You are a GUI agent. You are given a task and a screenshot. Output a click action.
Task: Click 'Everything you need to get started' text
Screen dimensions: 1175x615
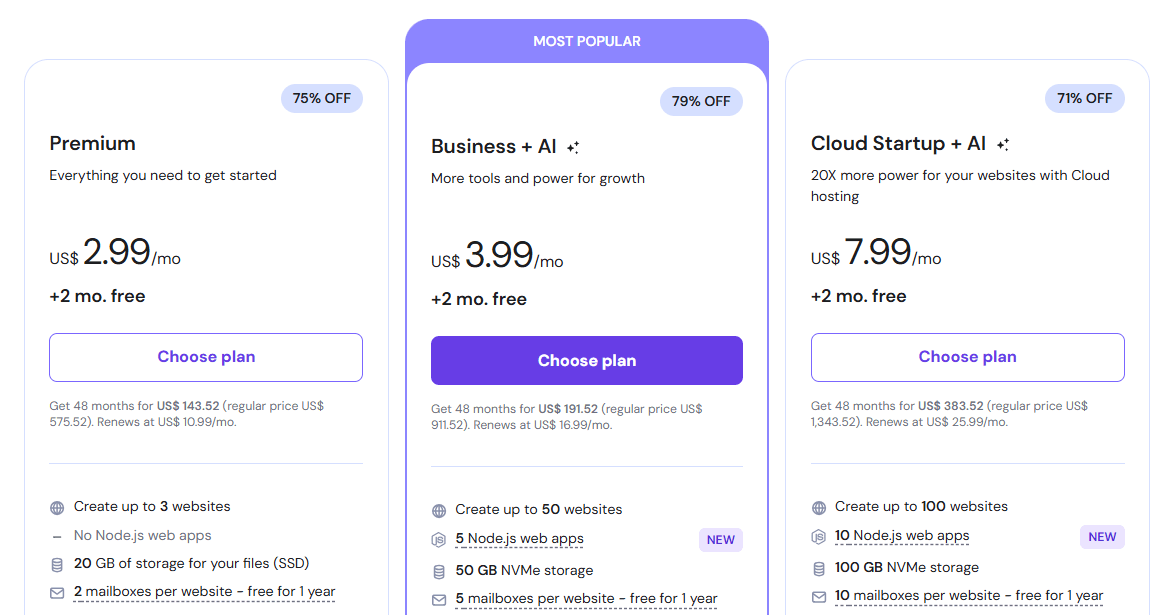(163, 175)
